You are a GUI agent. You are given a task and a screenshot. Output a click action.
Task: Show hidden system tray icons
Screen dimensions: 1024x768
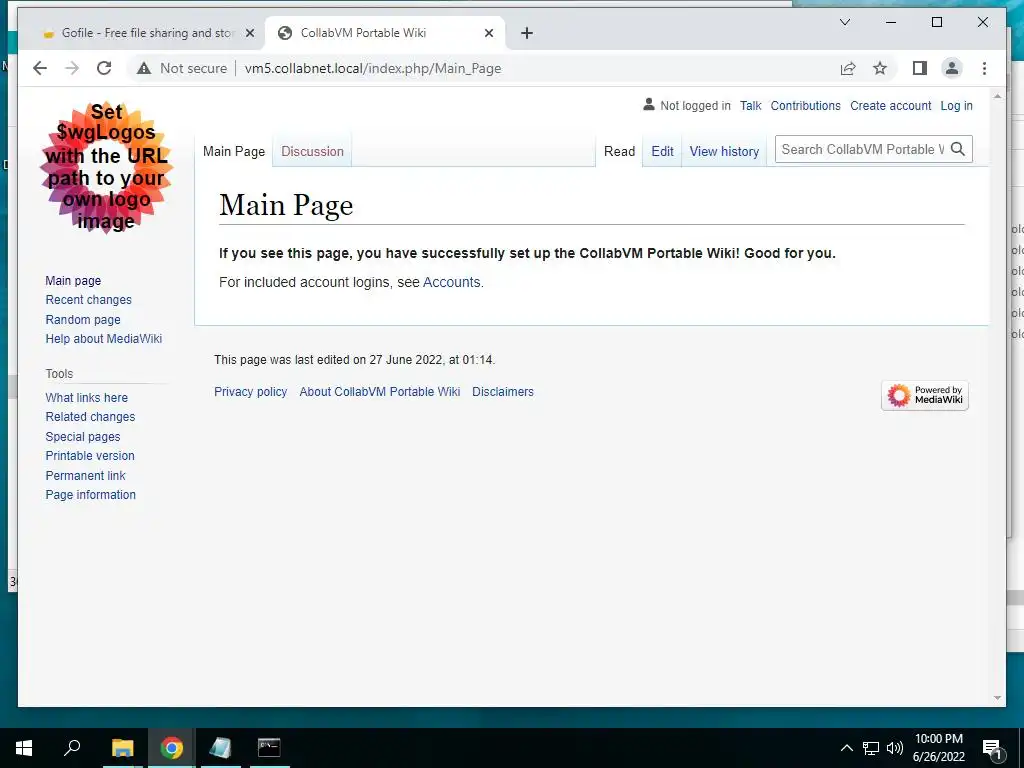[x=846, y=748]
